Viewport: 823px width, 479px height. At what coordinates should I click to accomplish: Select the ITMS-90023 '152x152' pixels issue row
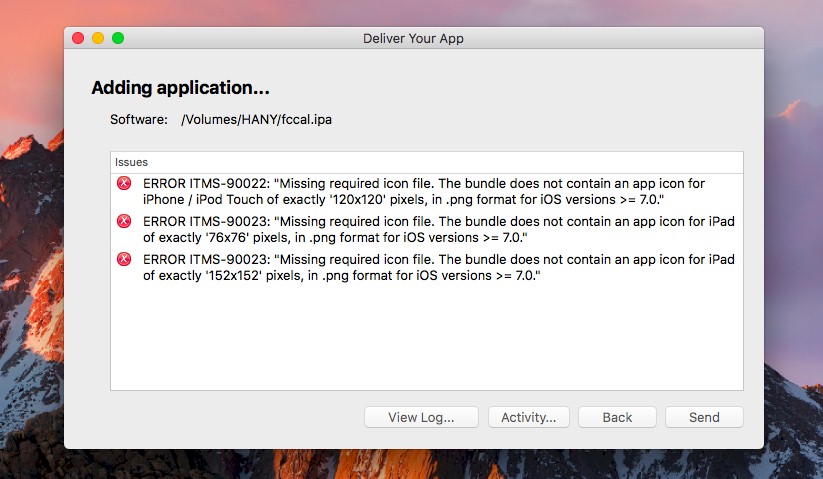pyautogui.click(x=427, y=267)
